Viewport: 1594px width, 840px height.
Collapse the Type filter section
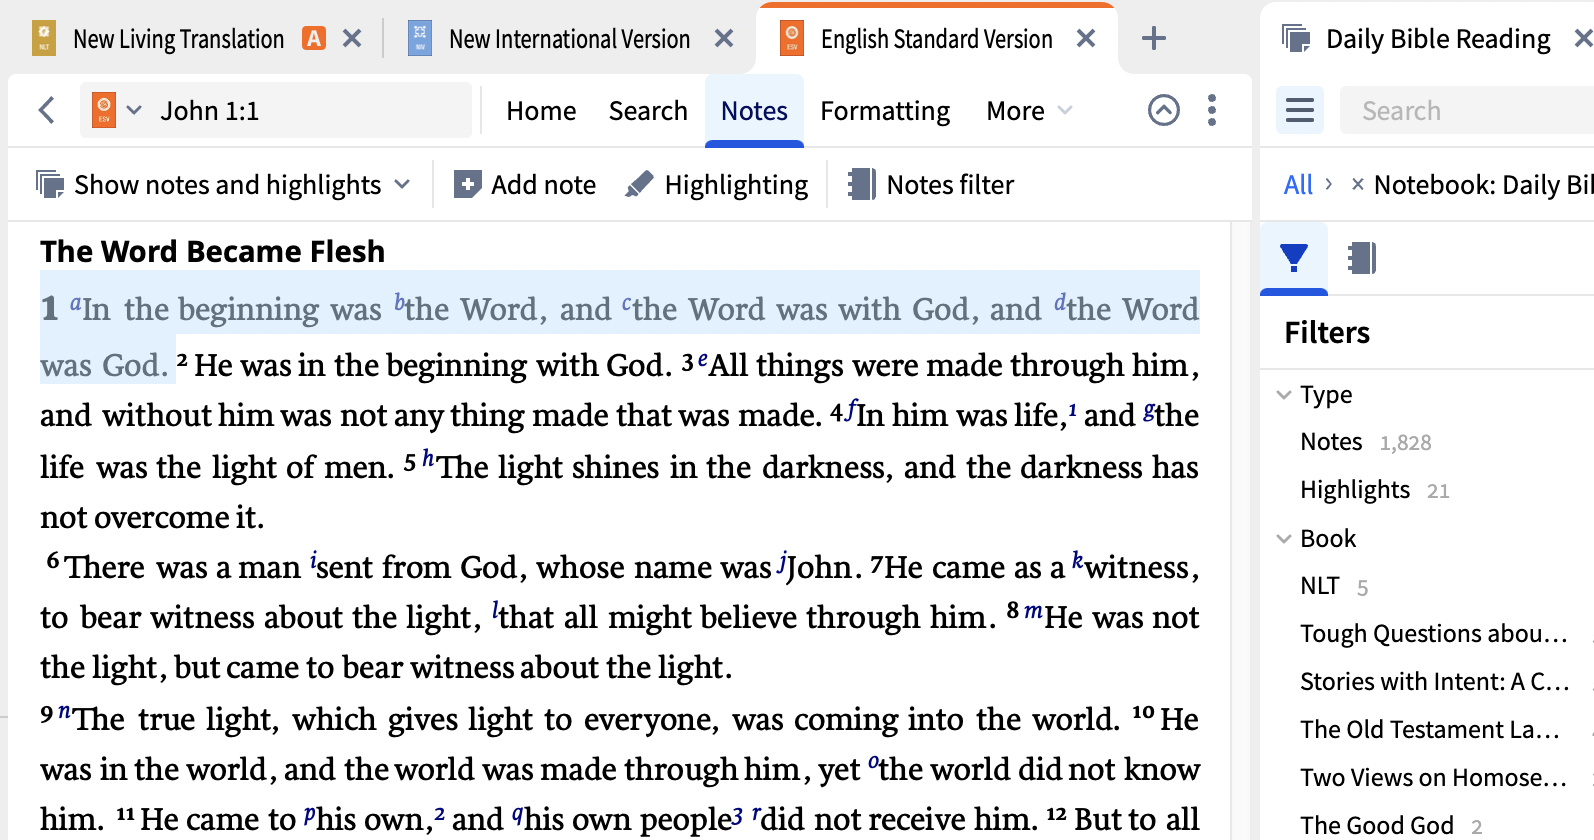(1284, 395)
